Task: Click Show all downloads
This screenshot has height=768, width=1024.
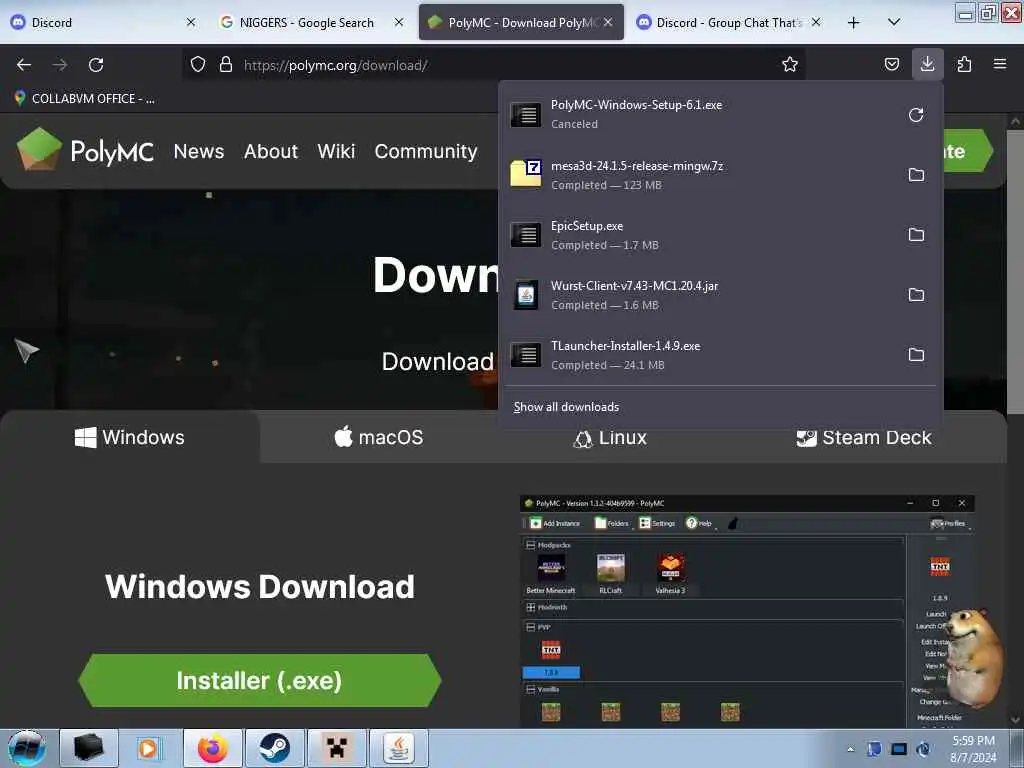Action: pyautogui.click(x=566, y=407)
